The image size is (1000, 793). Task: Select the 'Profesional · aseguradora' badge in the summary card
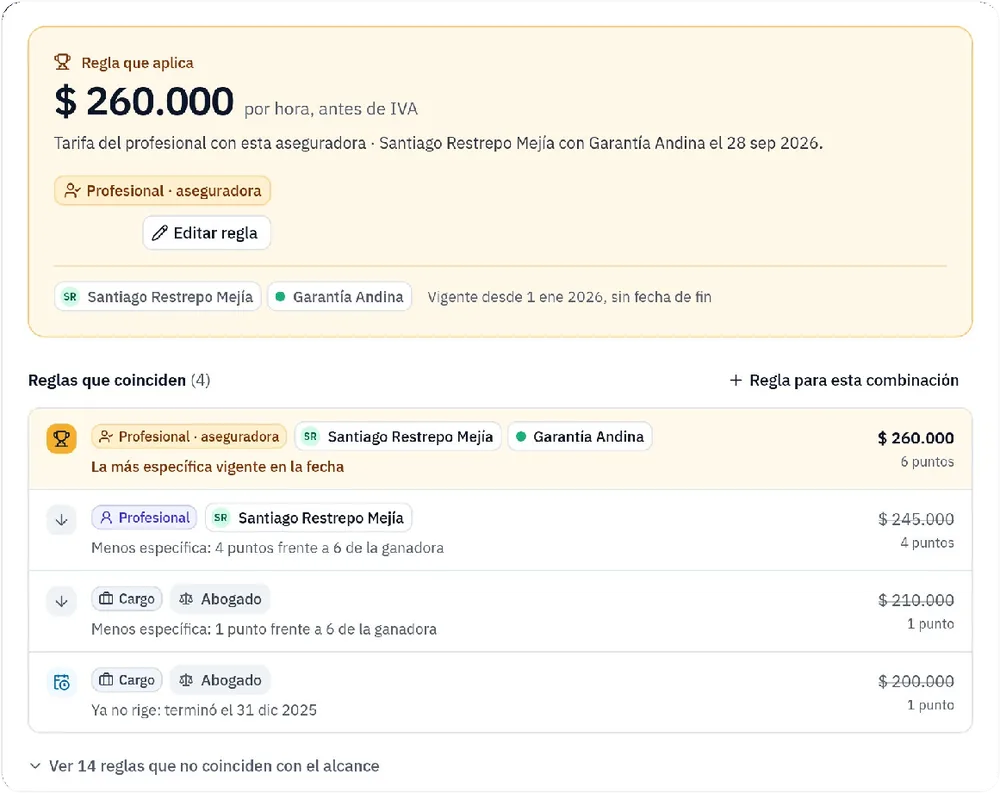[x=163, y=191]
